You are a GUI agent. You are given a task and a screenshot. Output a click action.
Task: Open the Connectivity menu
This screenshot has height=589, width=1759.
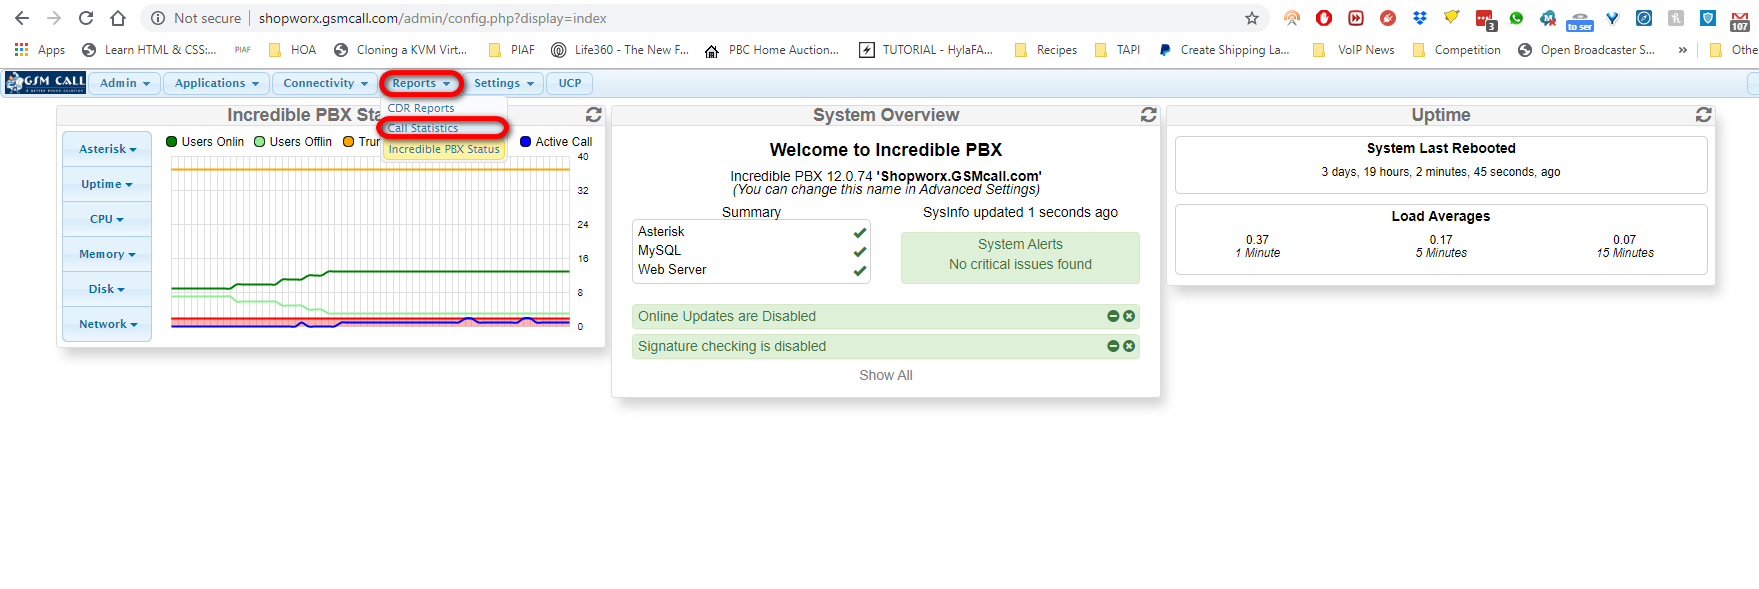[x=325, y=83]
